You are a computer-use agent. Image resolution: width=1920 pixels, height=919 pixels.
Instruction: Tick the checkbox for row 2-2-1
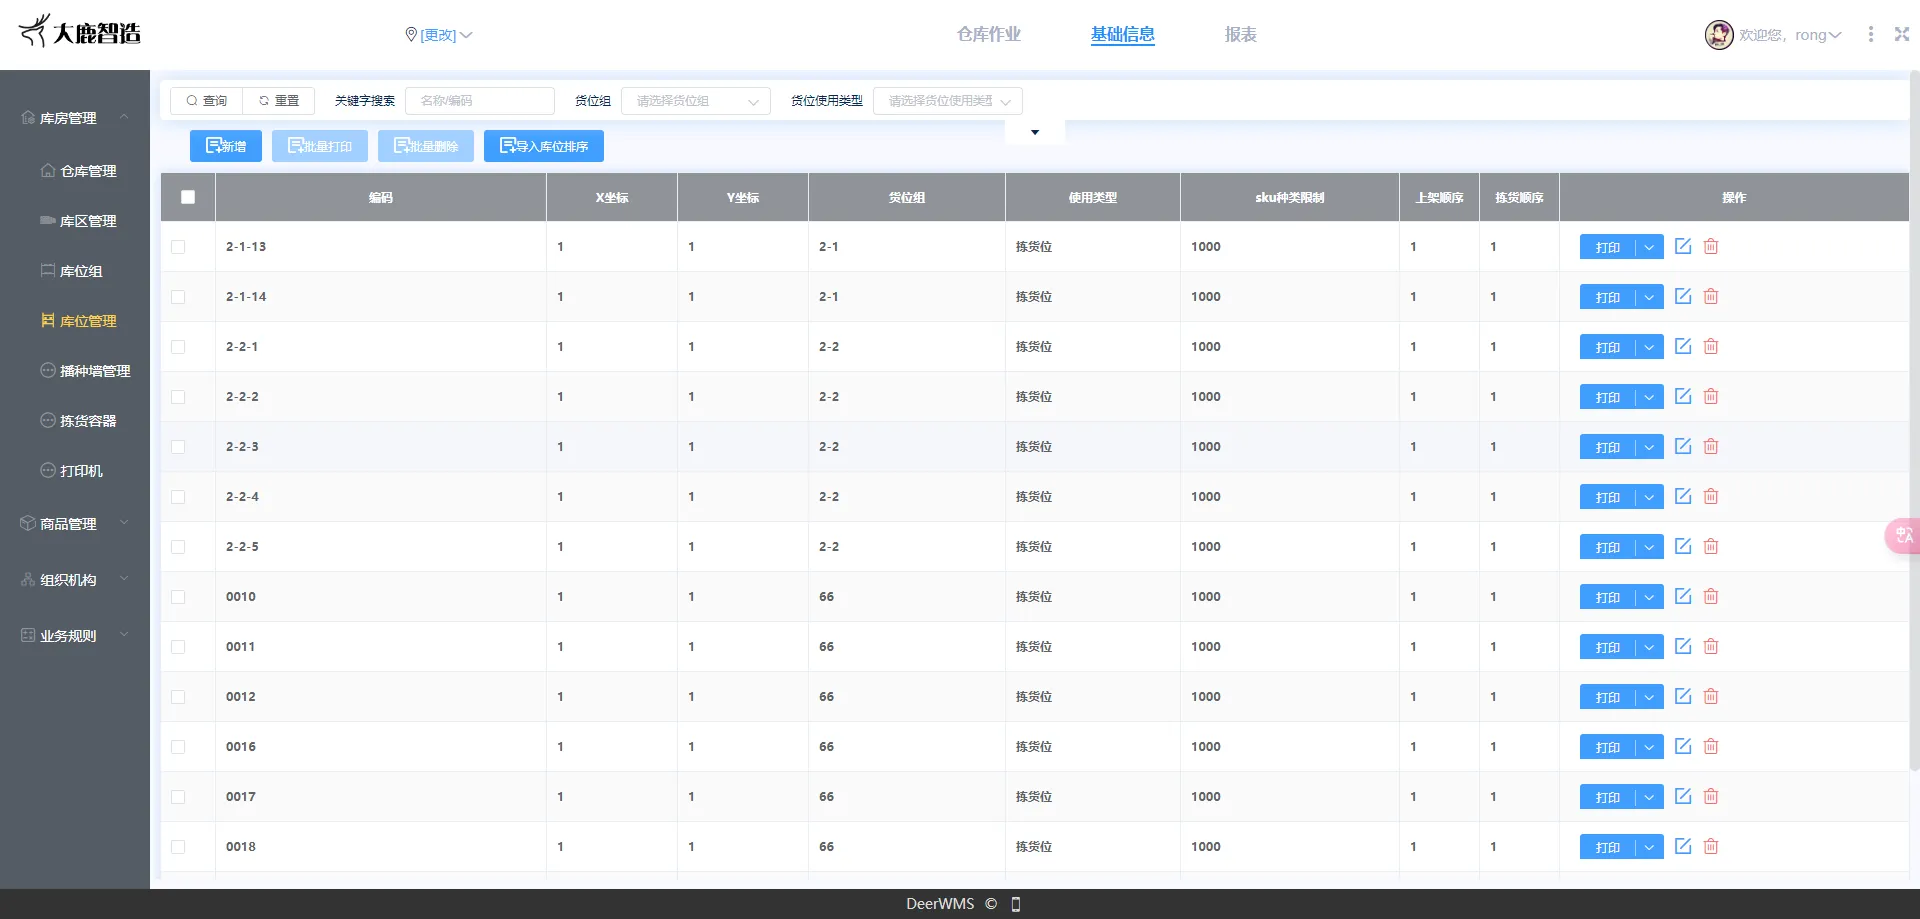click(x=178, y=346)
